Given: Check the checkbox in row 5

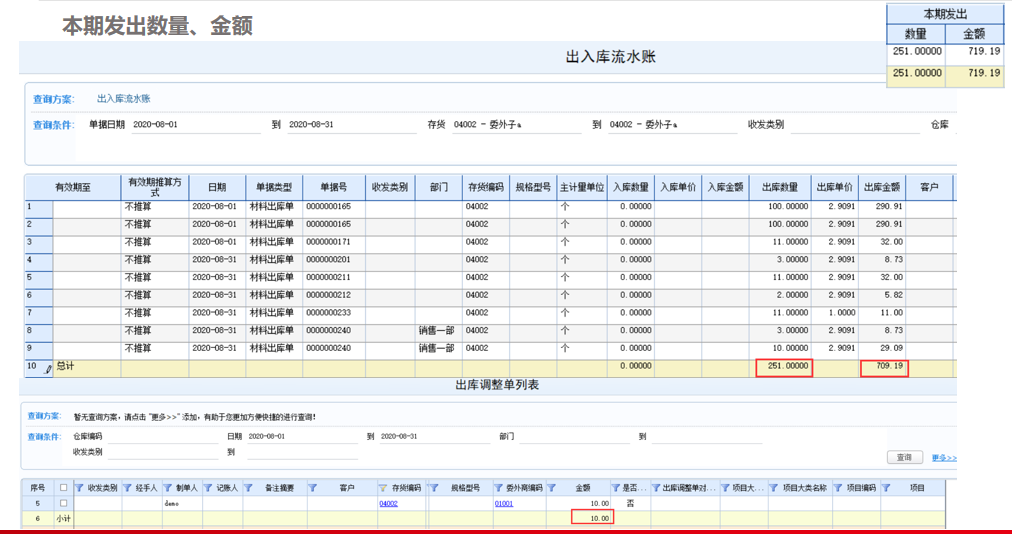Looking at the screenshot, I should point(63,503).
